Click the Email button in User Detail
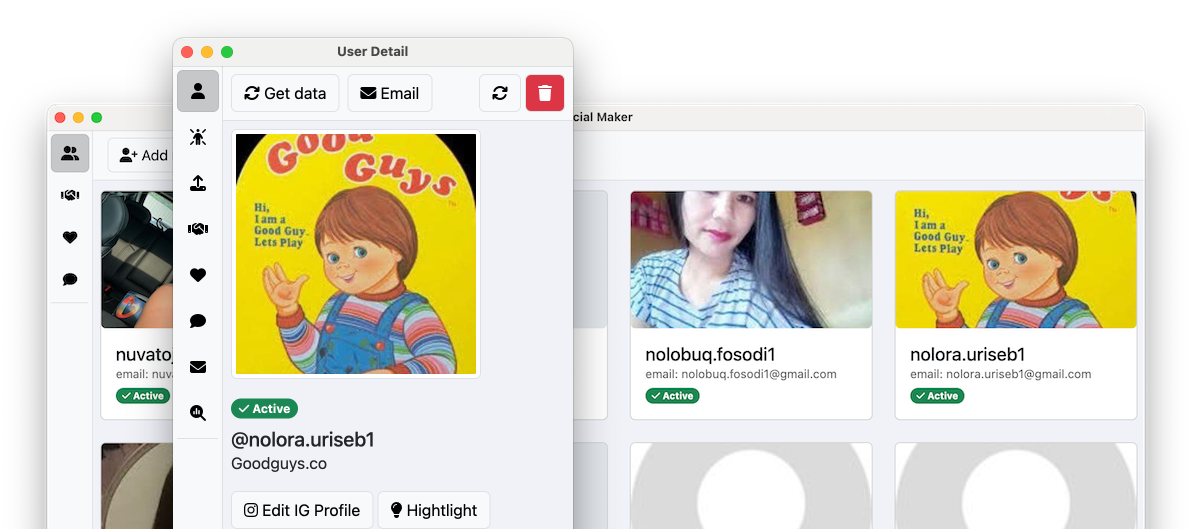The width and height of the screenshot is (1191, 529). pos(390,93)
